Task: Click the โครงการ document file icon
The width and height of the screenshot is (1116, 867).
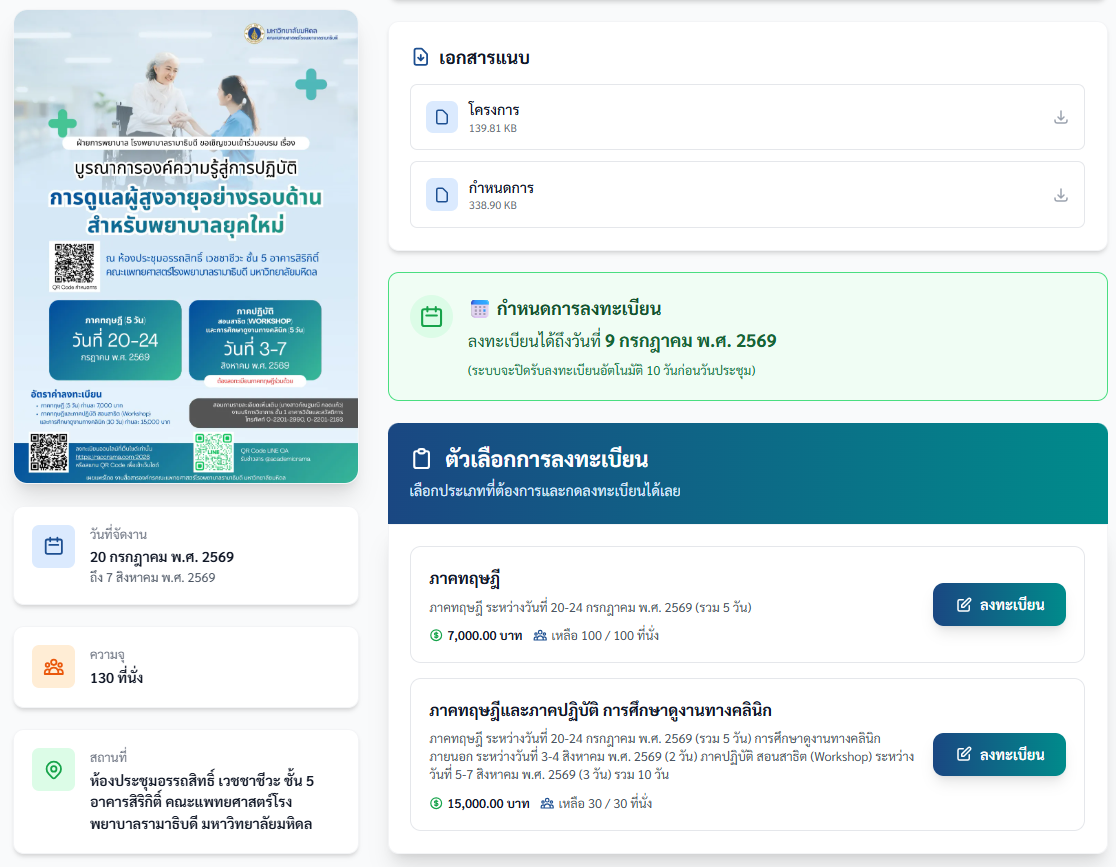Action: 442,117
